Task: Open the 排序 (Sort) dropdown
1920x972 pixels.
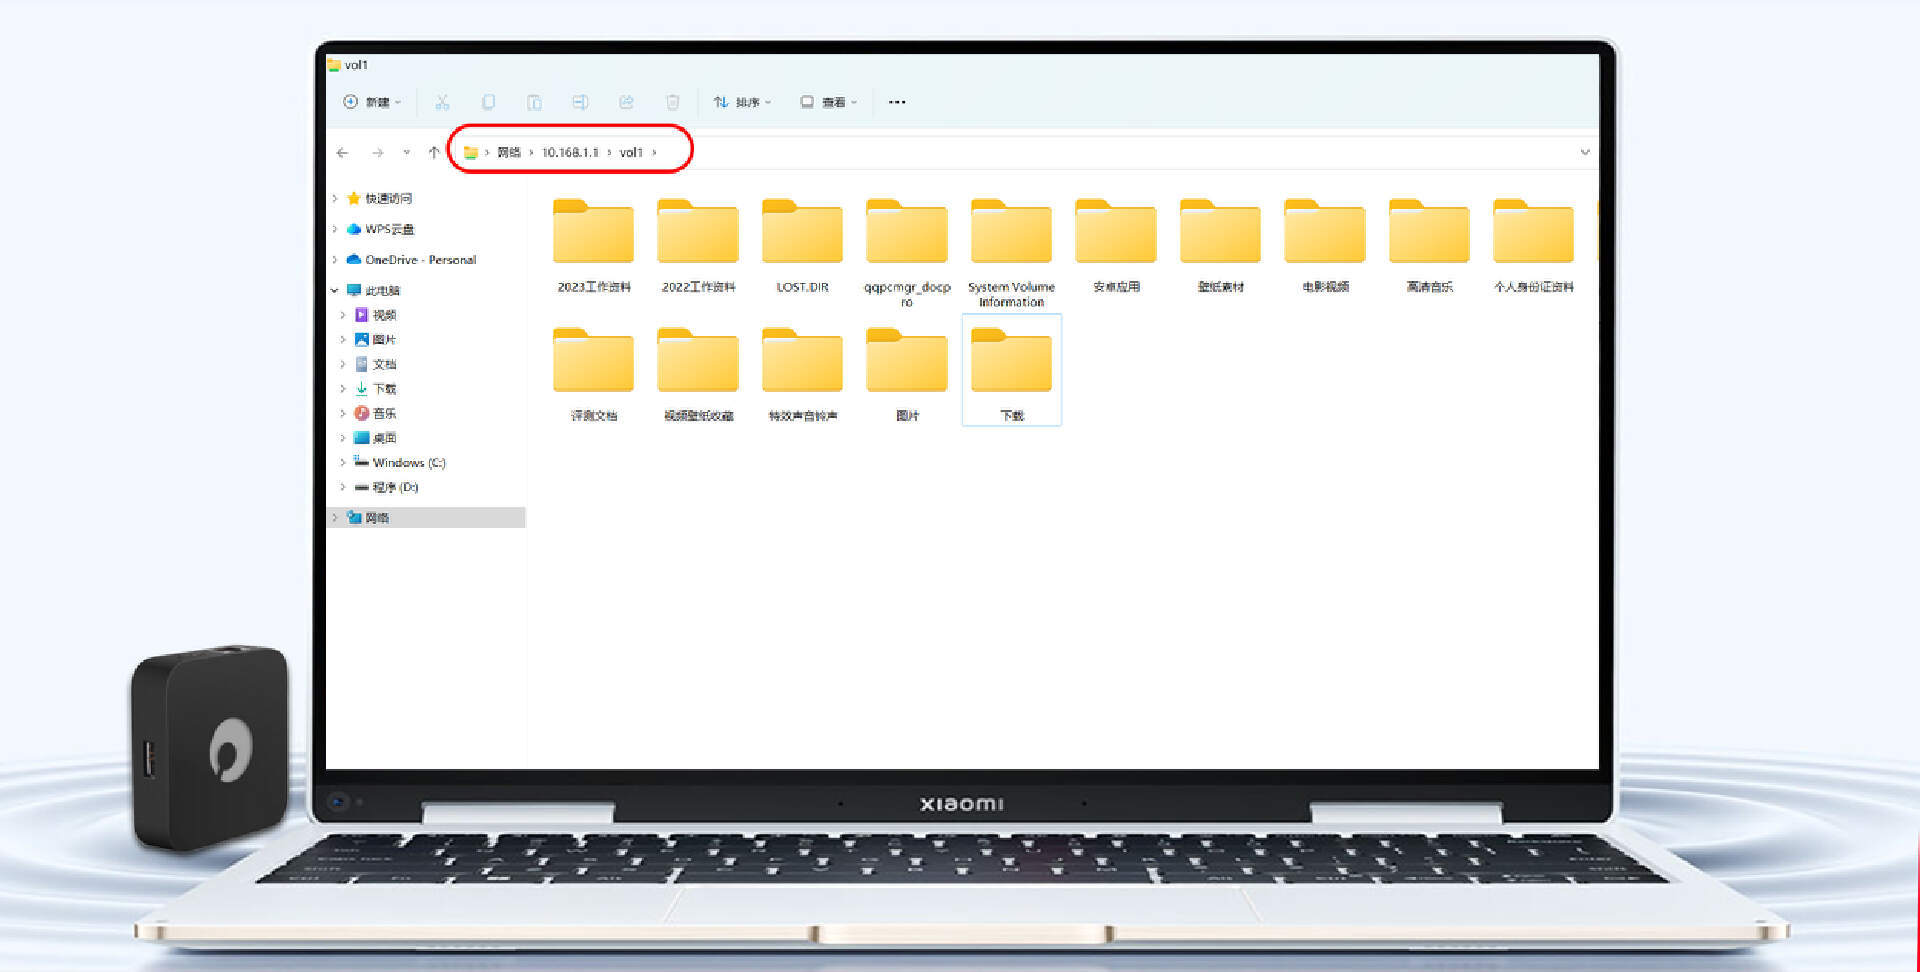Action: pos(742,102)
